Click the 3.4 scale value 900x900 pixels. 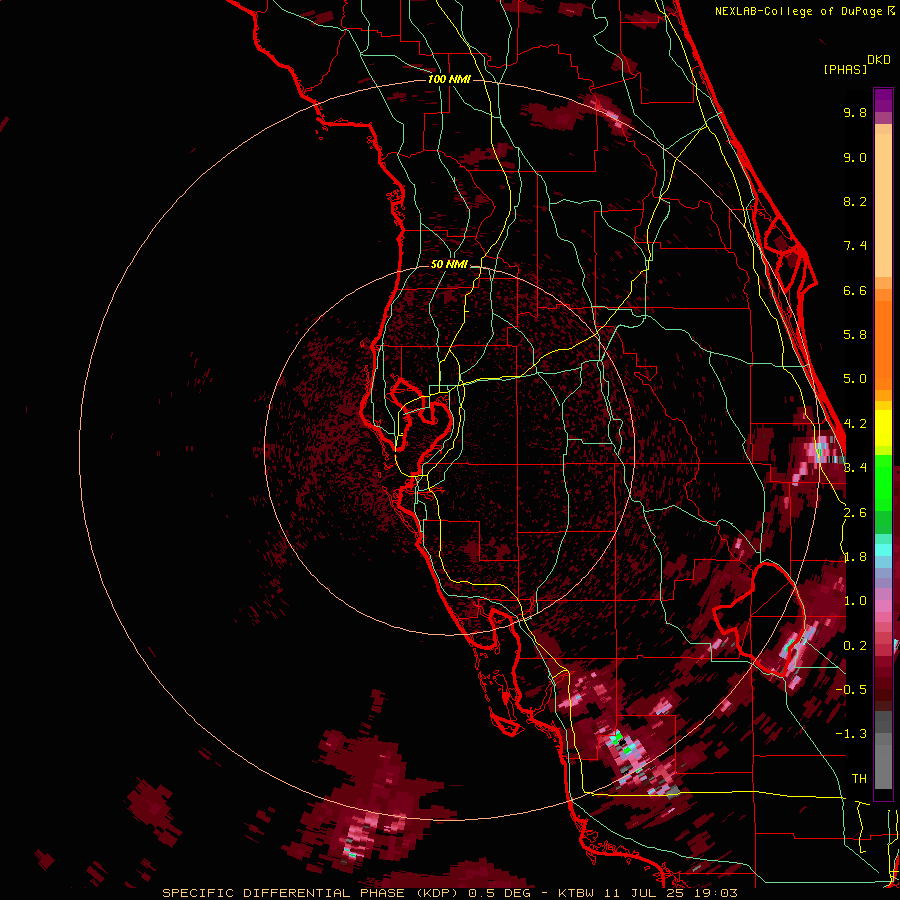pos(855,468)
